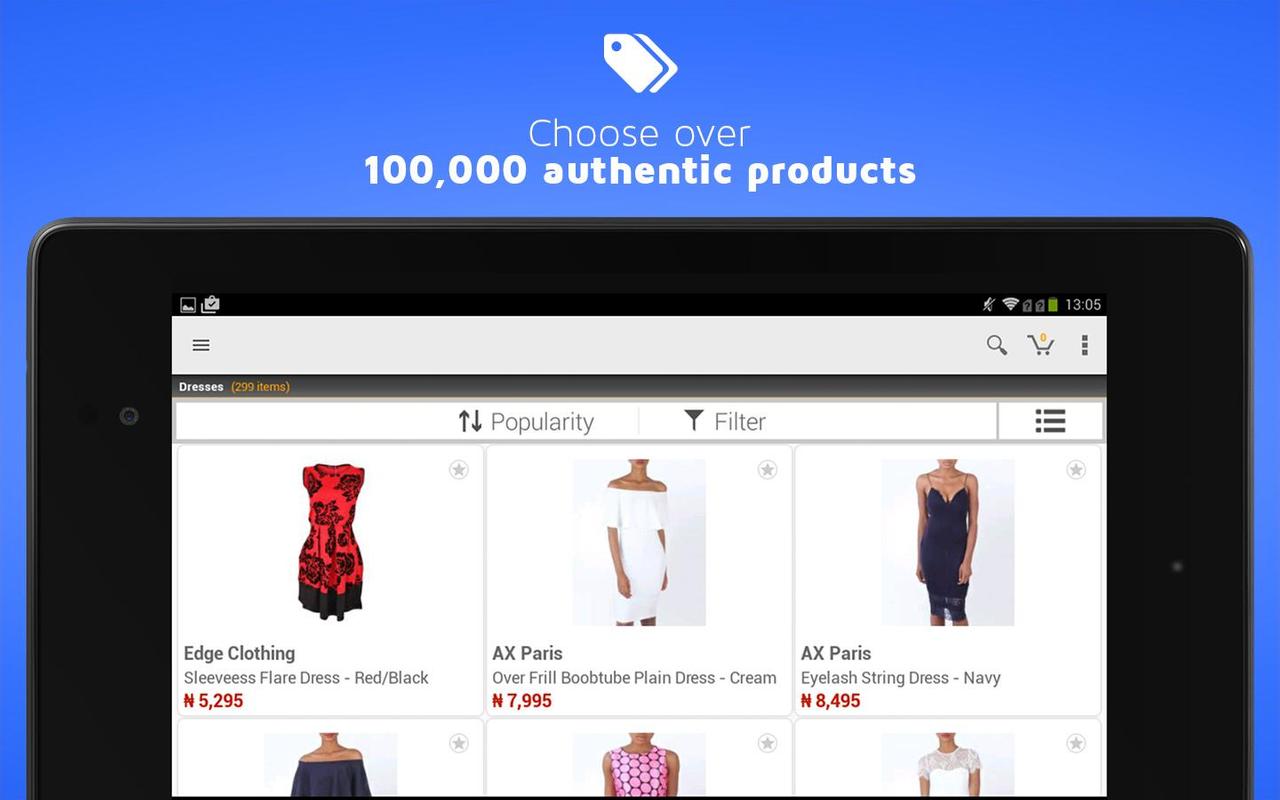Open the hamburger navigation menu
This screenshot has width=1280, height=800.
point(201,345)
